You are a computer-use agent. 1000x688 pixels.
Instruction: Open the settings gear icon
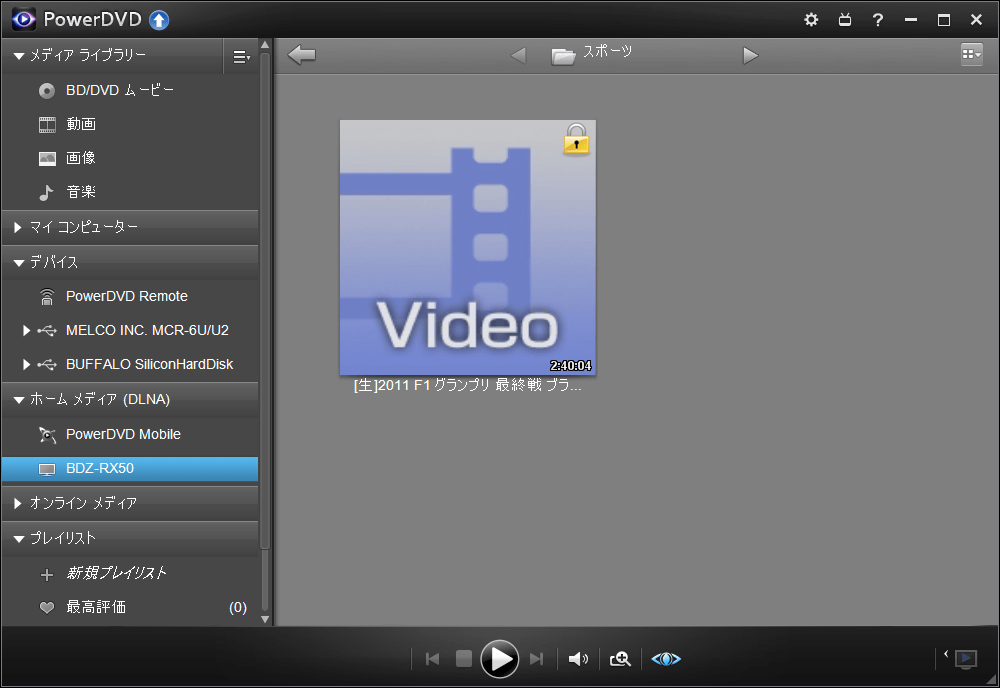811,20
